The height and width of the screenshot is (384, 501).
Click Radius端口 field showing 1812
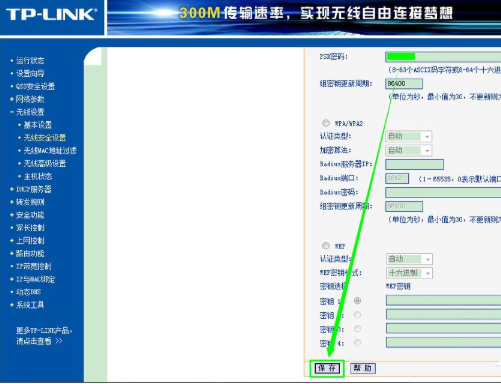(x=397, y=178)
